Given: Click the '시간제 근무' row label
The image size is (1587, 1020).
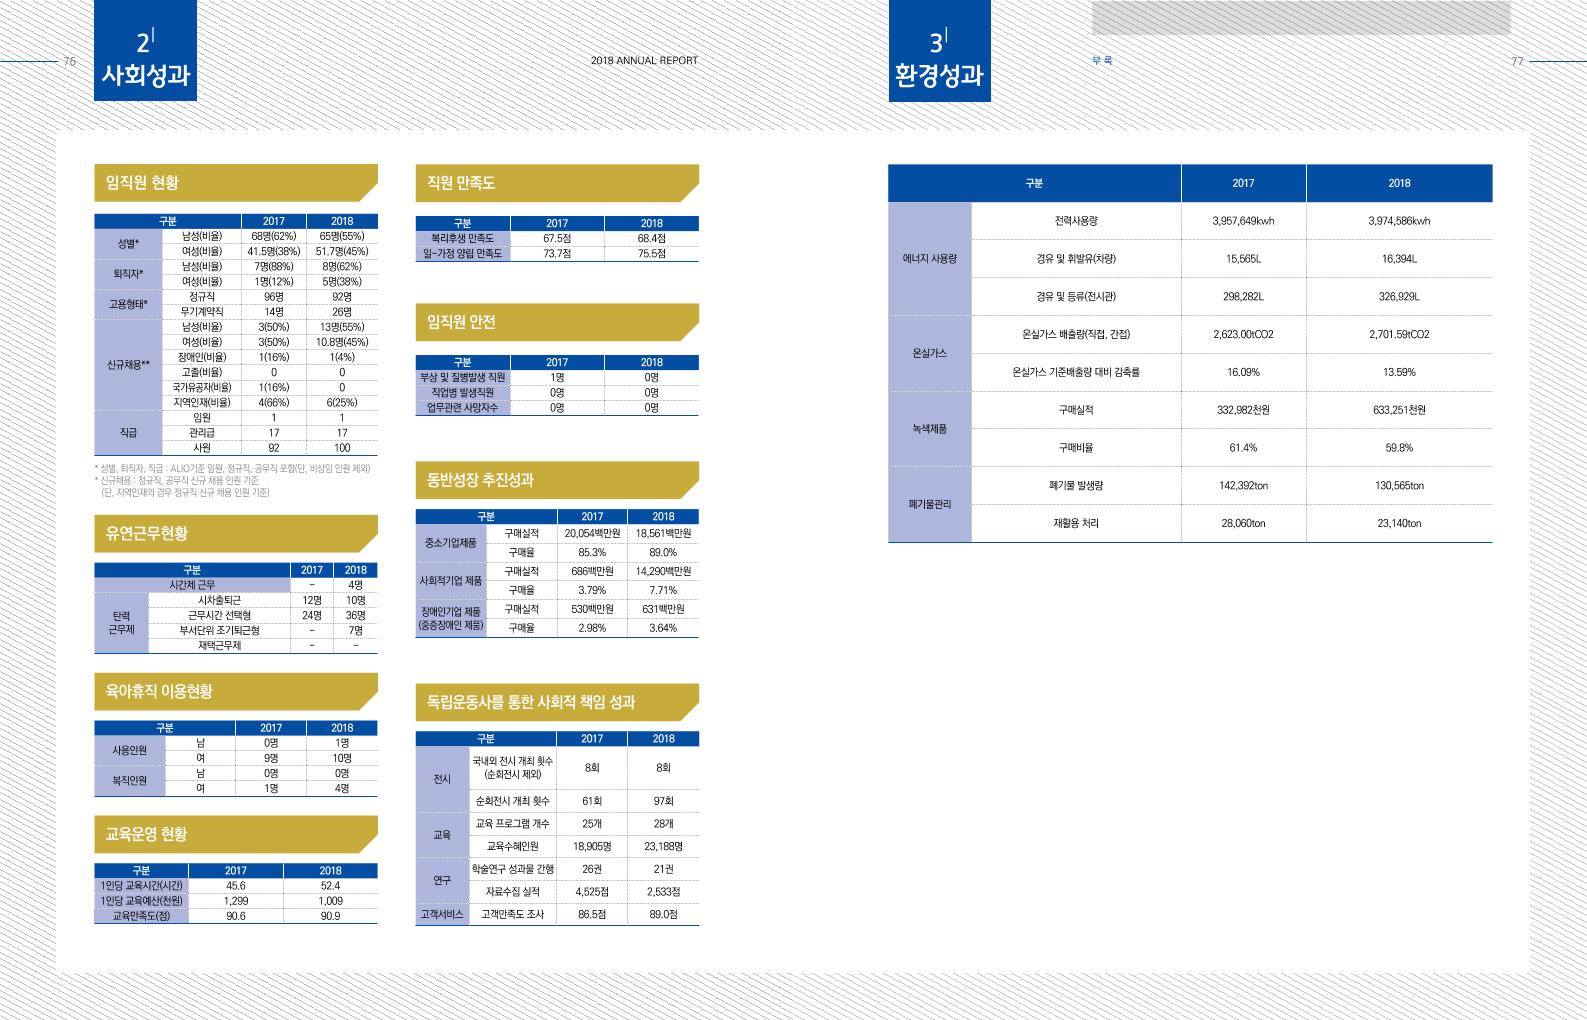Looking at the screenshot, I should pyautogui.click(x=192, y=585).
